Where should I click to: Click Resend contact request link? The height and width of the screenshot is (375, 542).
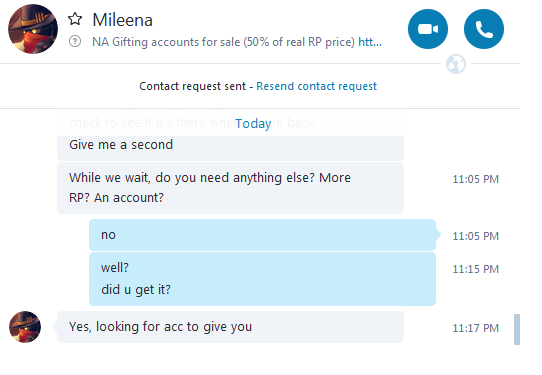(x=316, y=86)
